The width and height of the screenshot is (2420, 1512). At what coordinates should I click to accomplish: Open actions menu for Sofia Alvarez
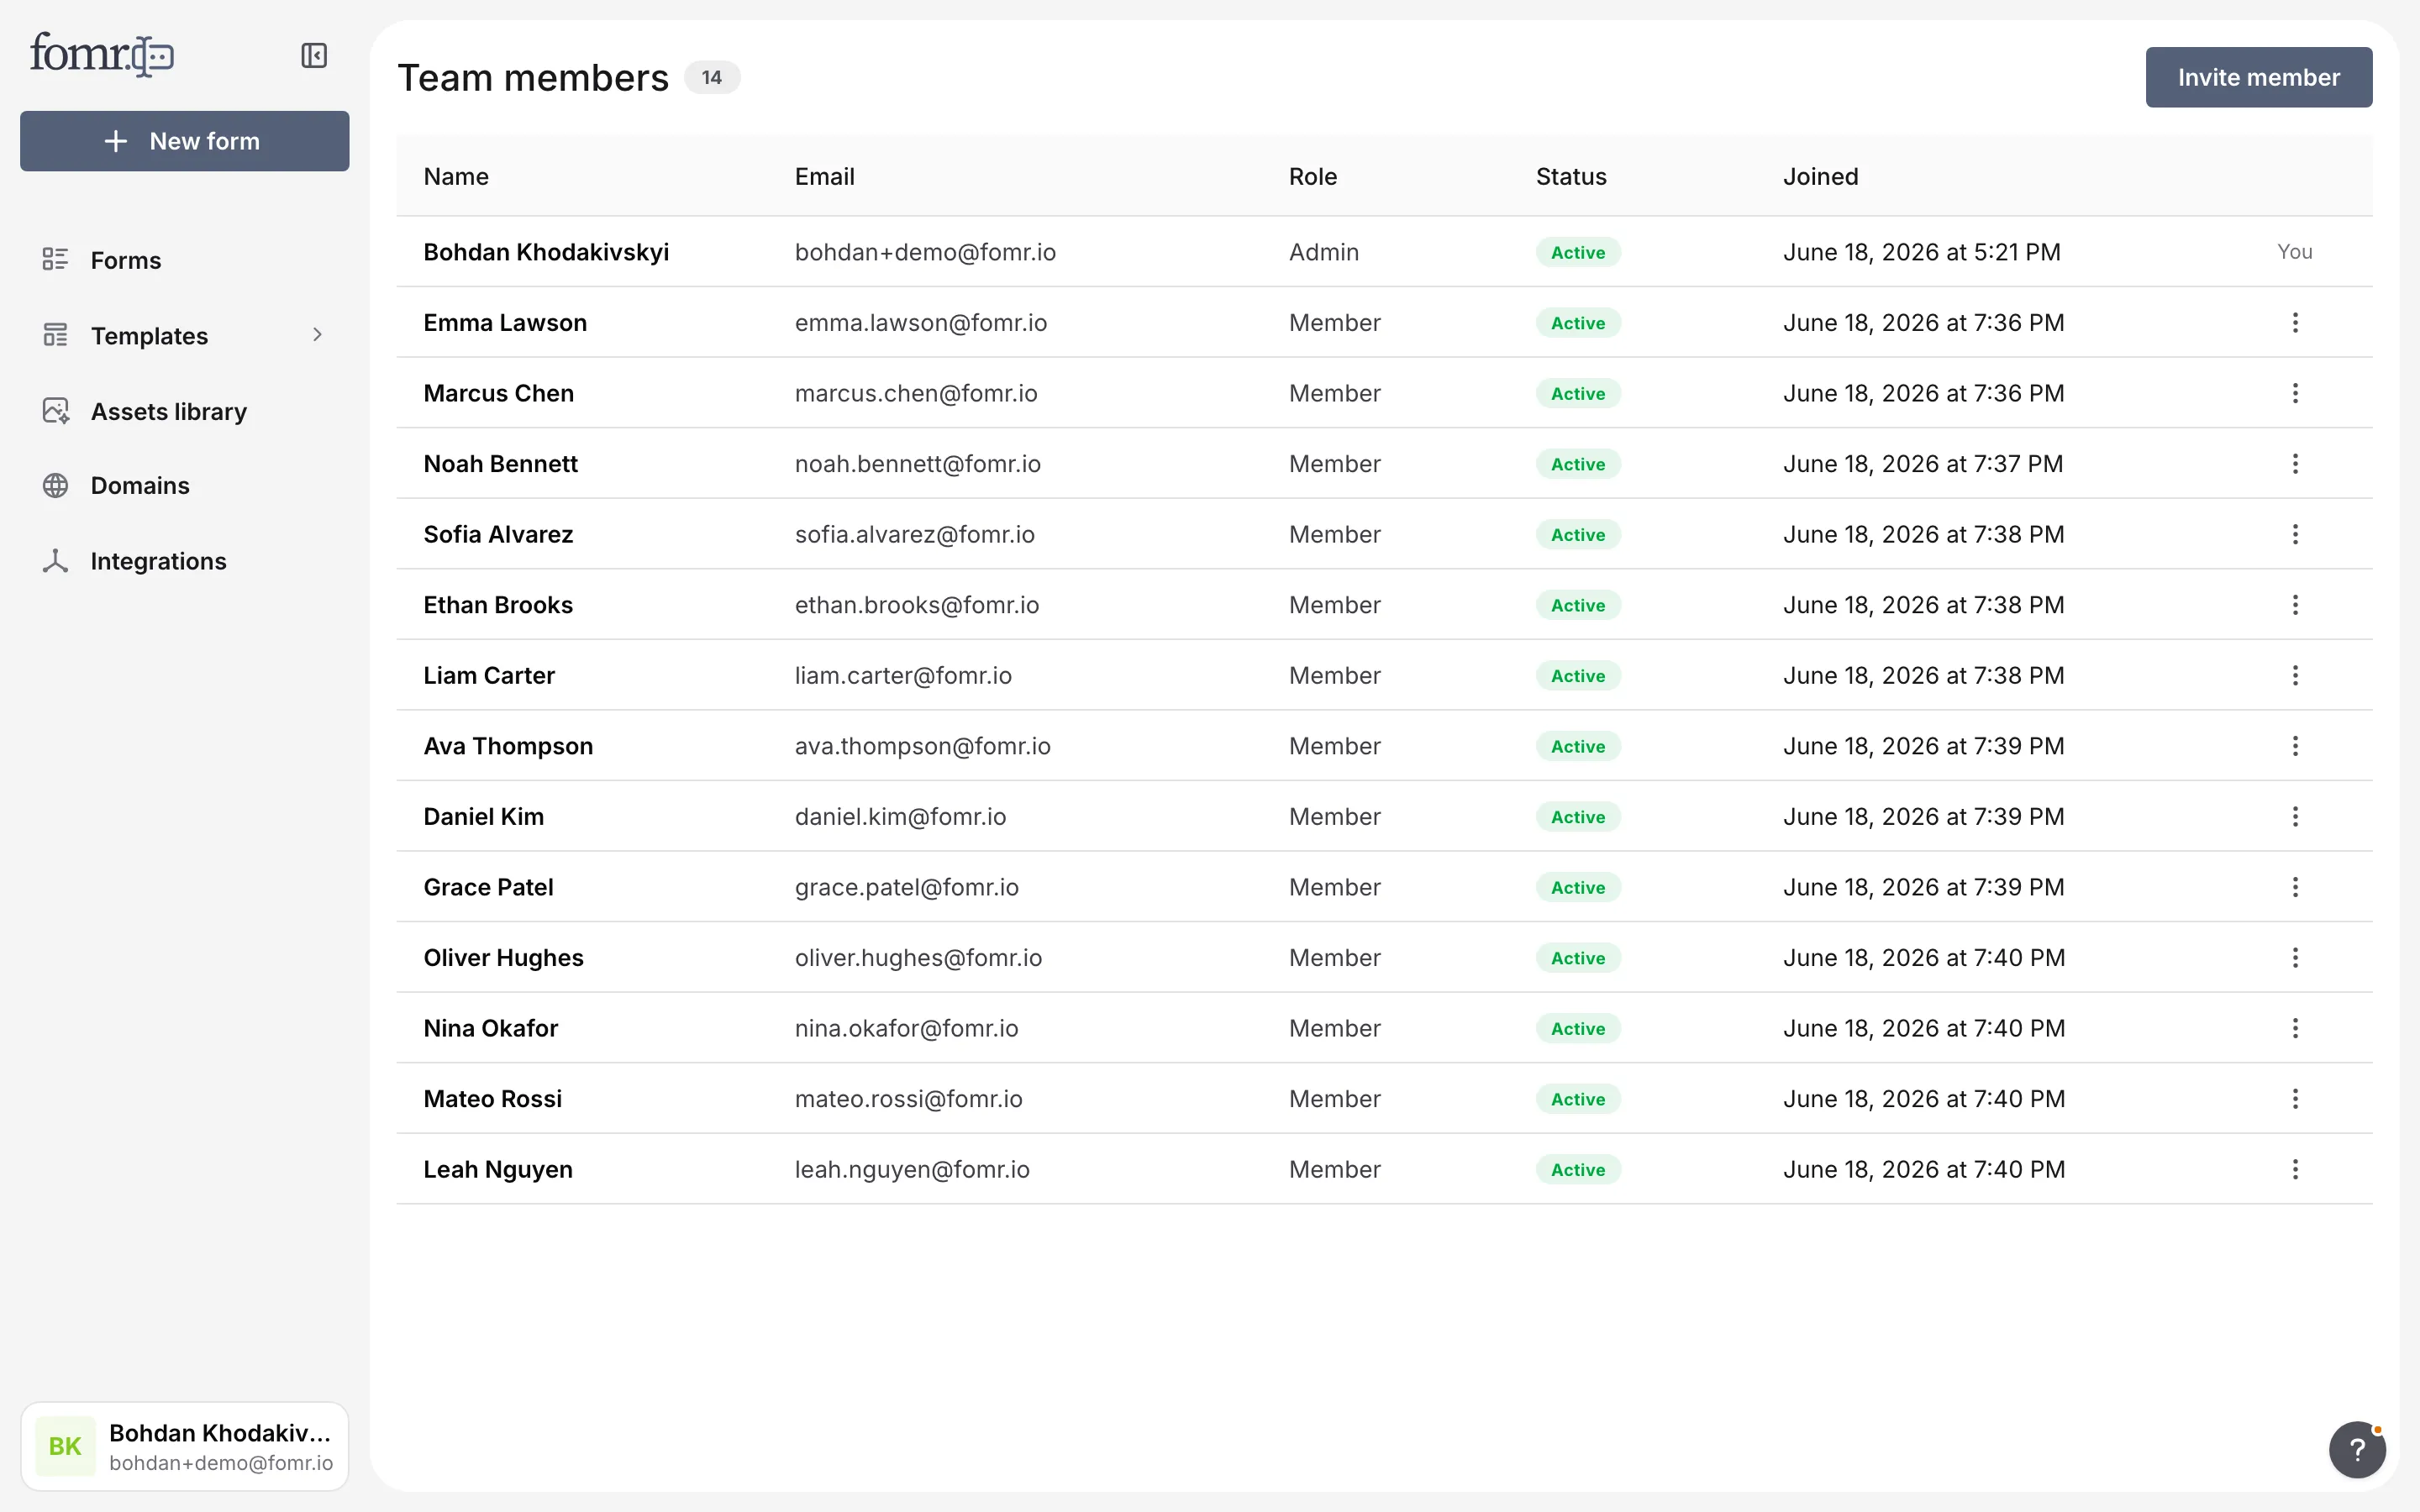[x=2295, y=534]
